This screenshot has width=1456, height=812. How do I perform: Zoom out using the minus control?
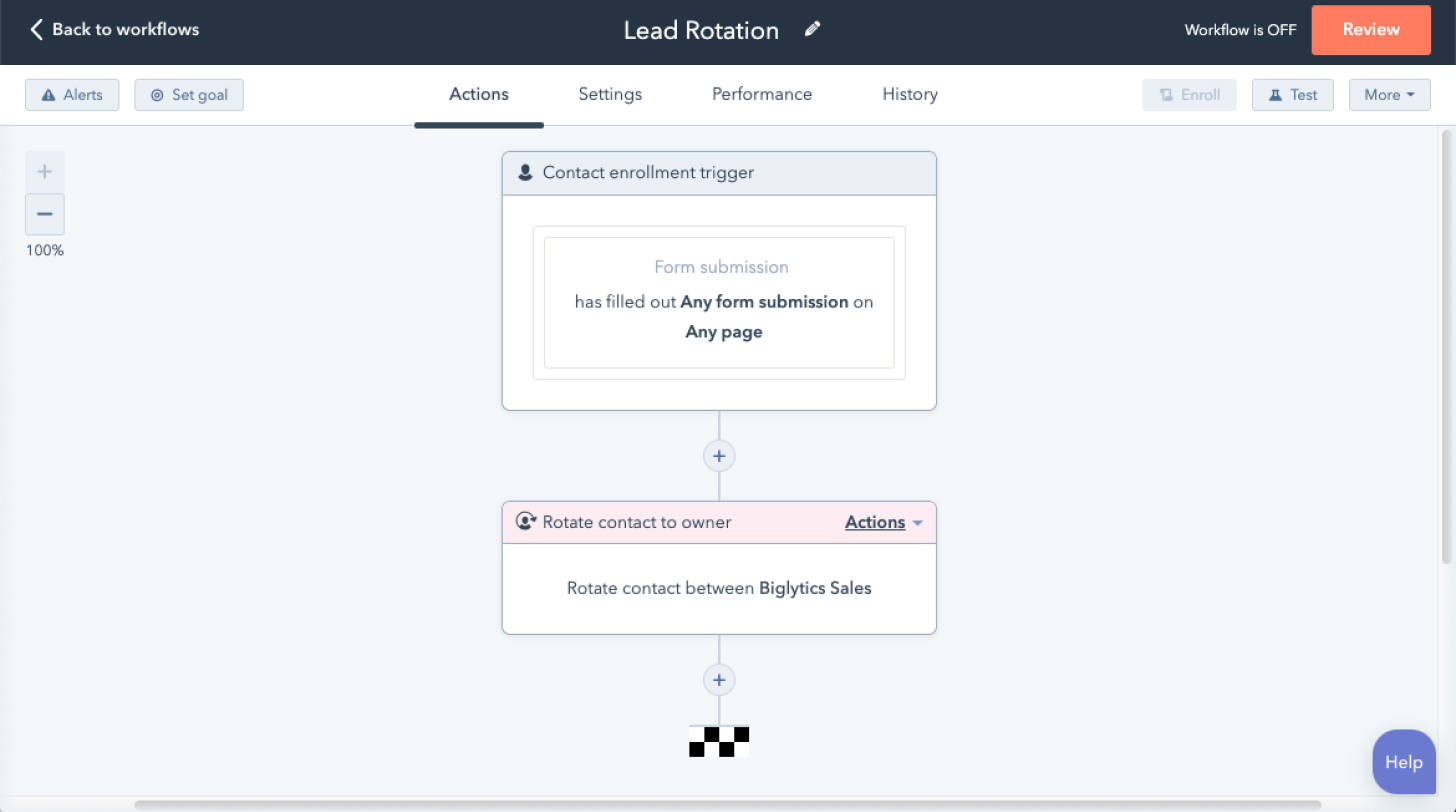click(44, 214)
